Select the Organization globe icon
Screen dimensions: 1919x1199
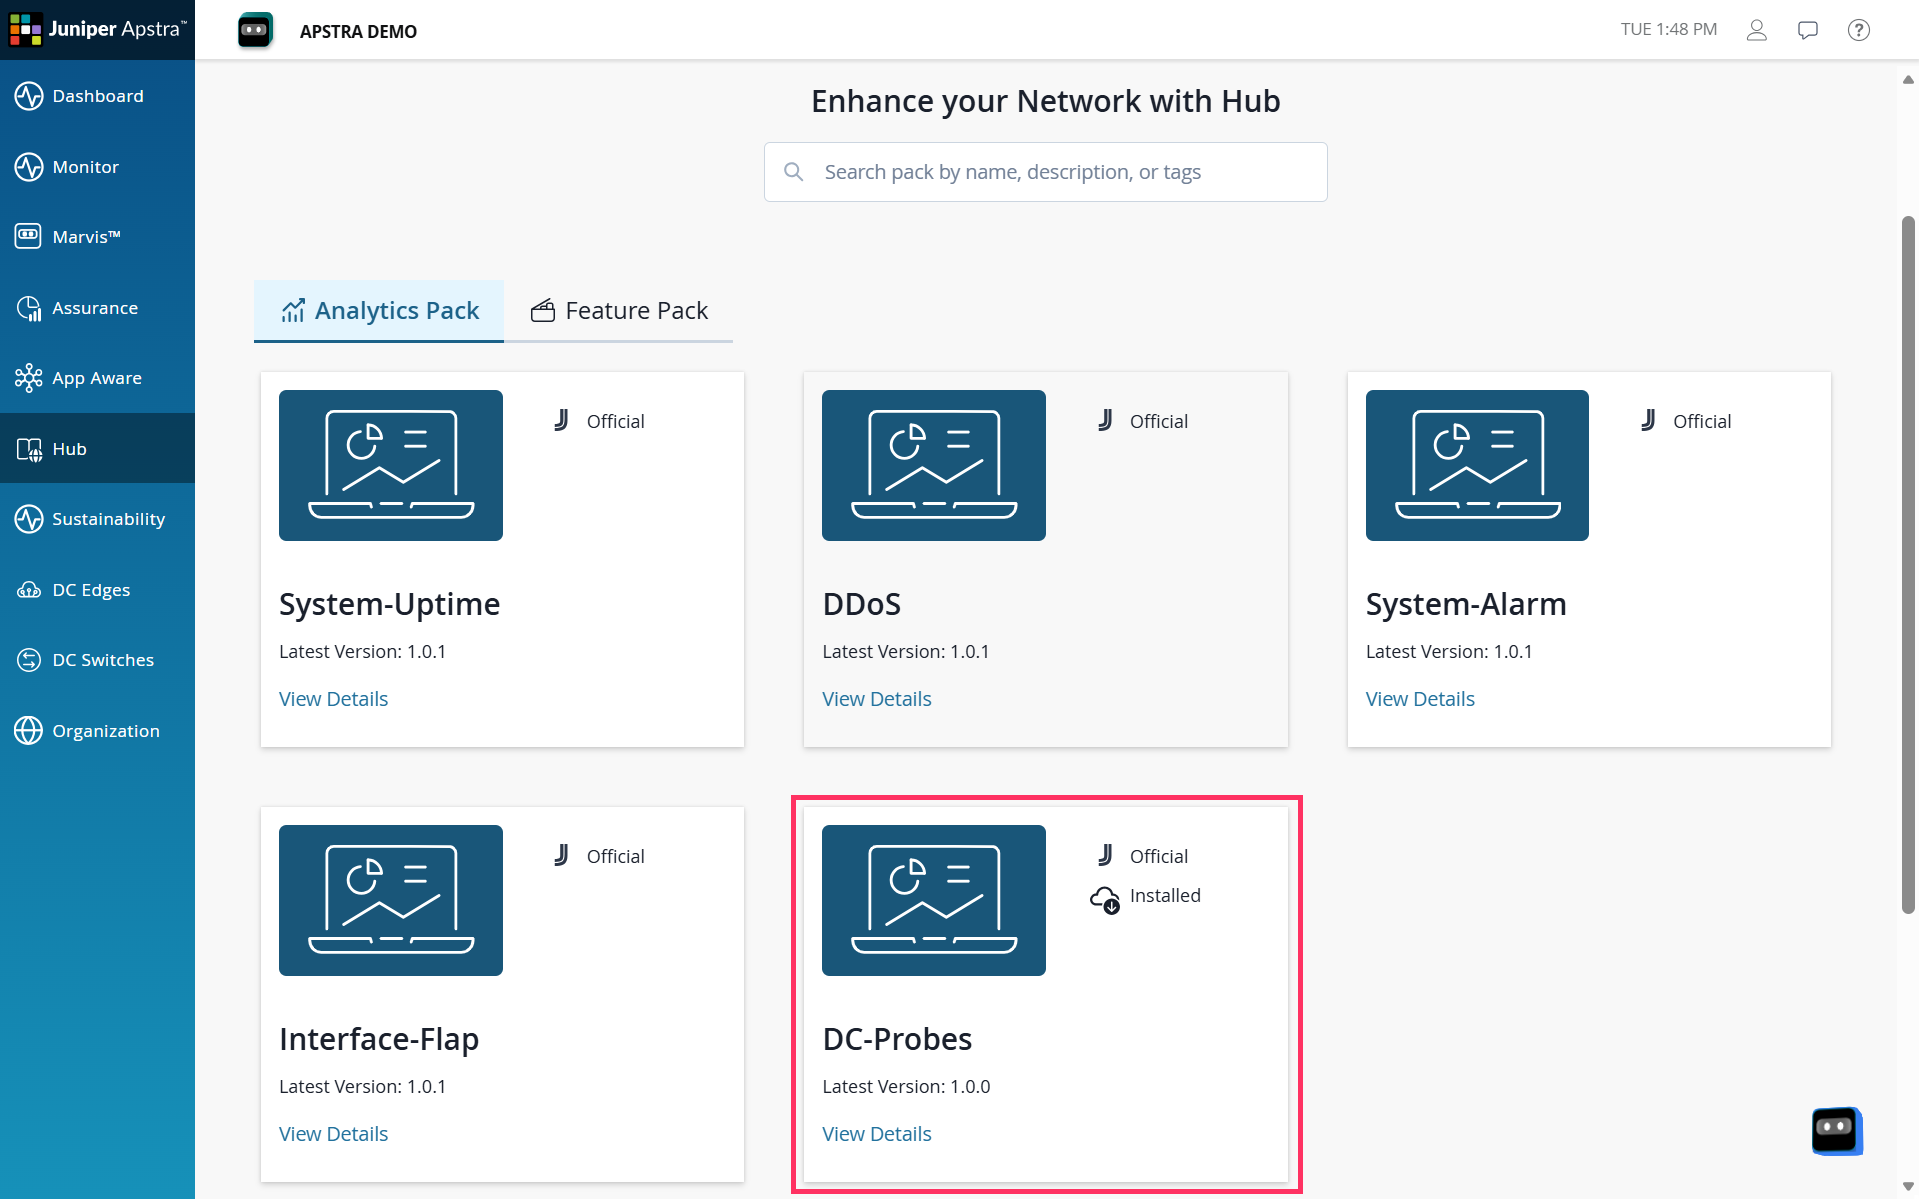tap(29, 731)
